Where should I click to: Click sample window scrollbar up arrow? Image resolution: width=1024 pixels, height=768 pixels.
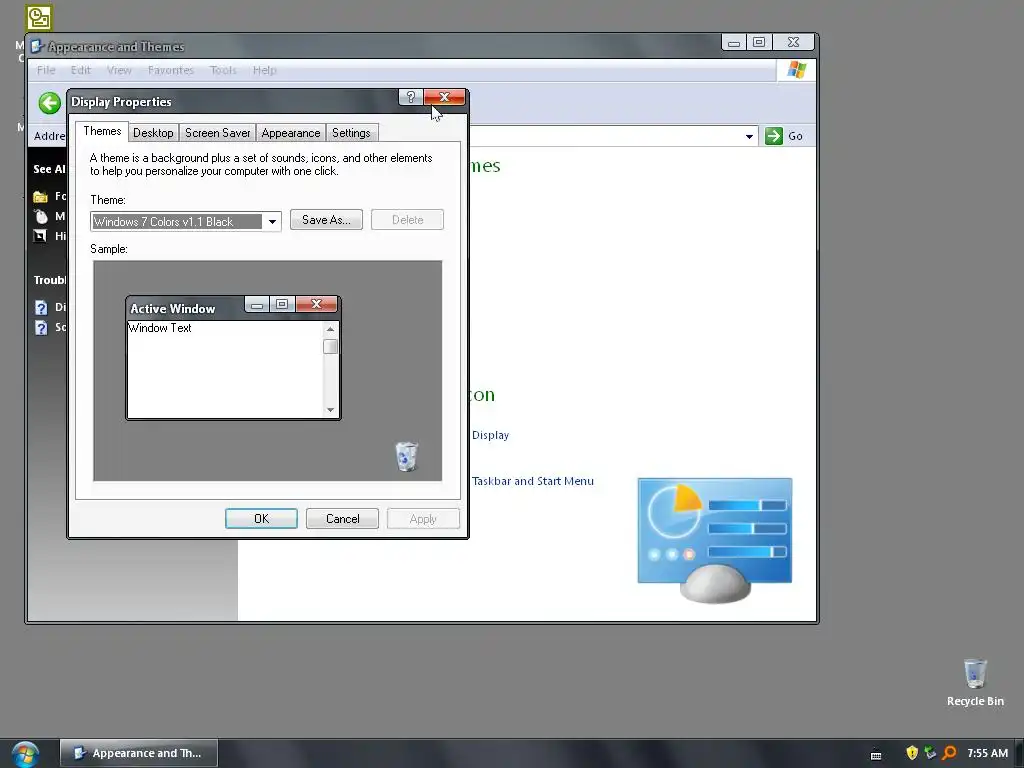pyautogui.click(x=330, y=329)
